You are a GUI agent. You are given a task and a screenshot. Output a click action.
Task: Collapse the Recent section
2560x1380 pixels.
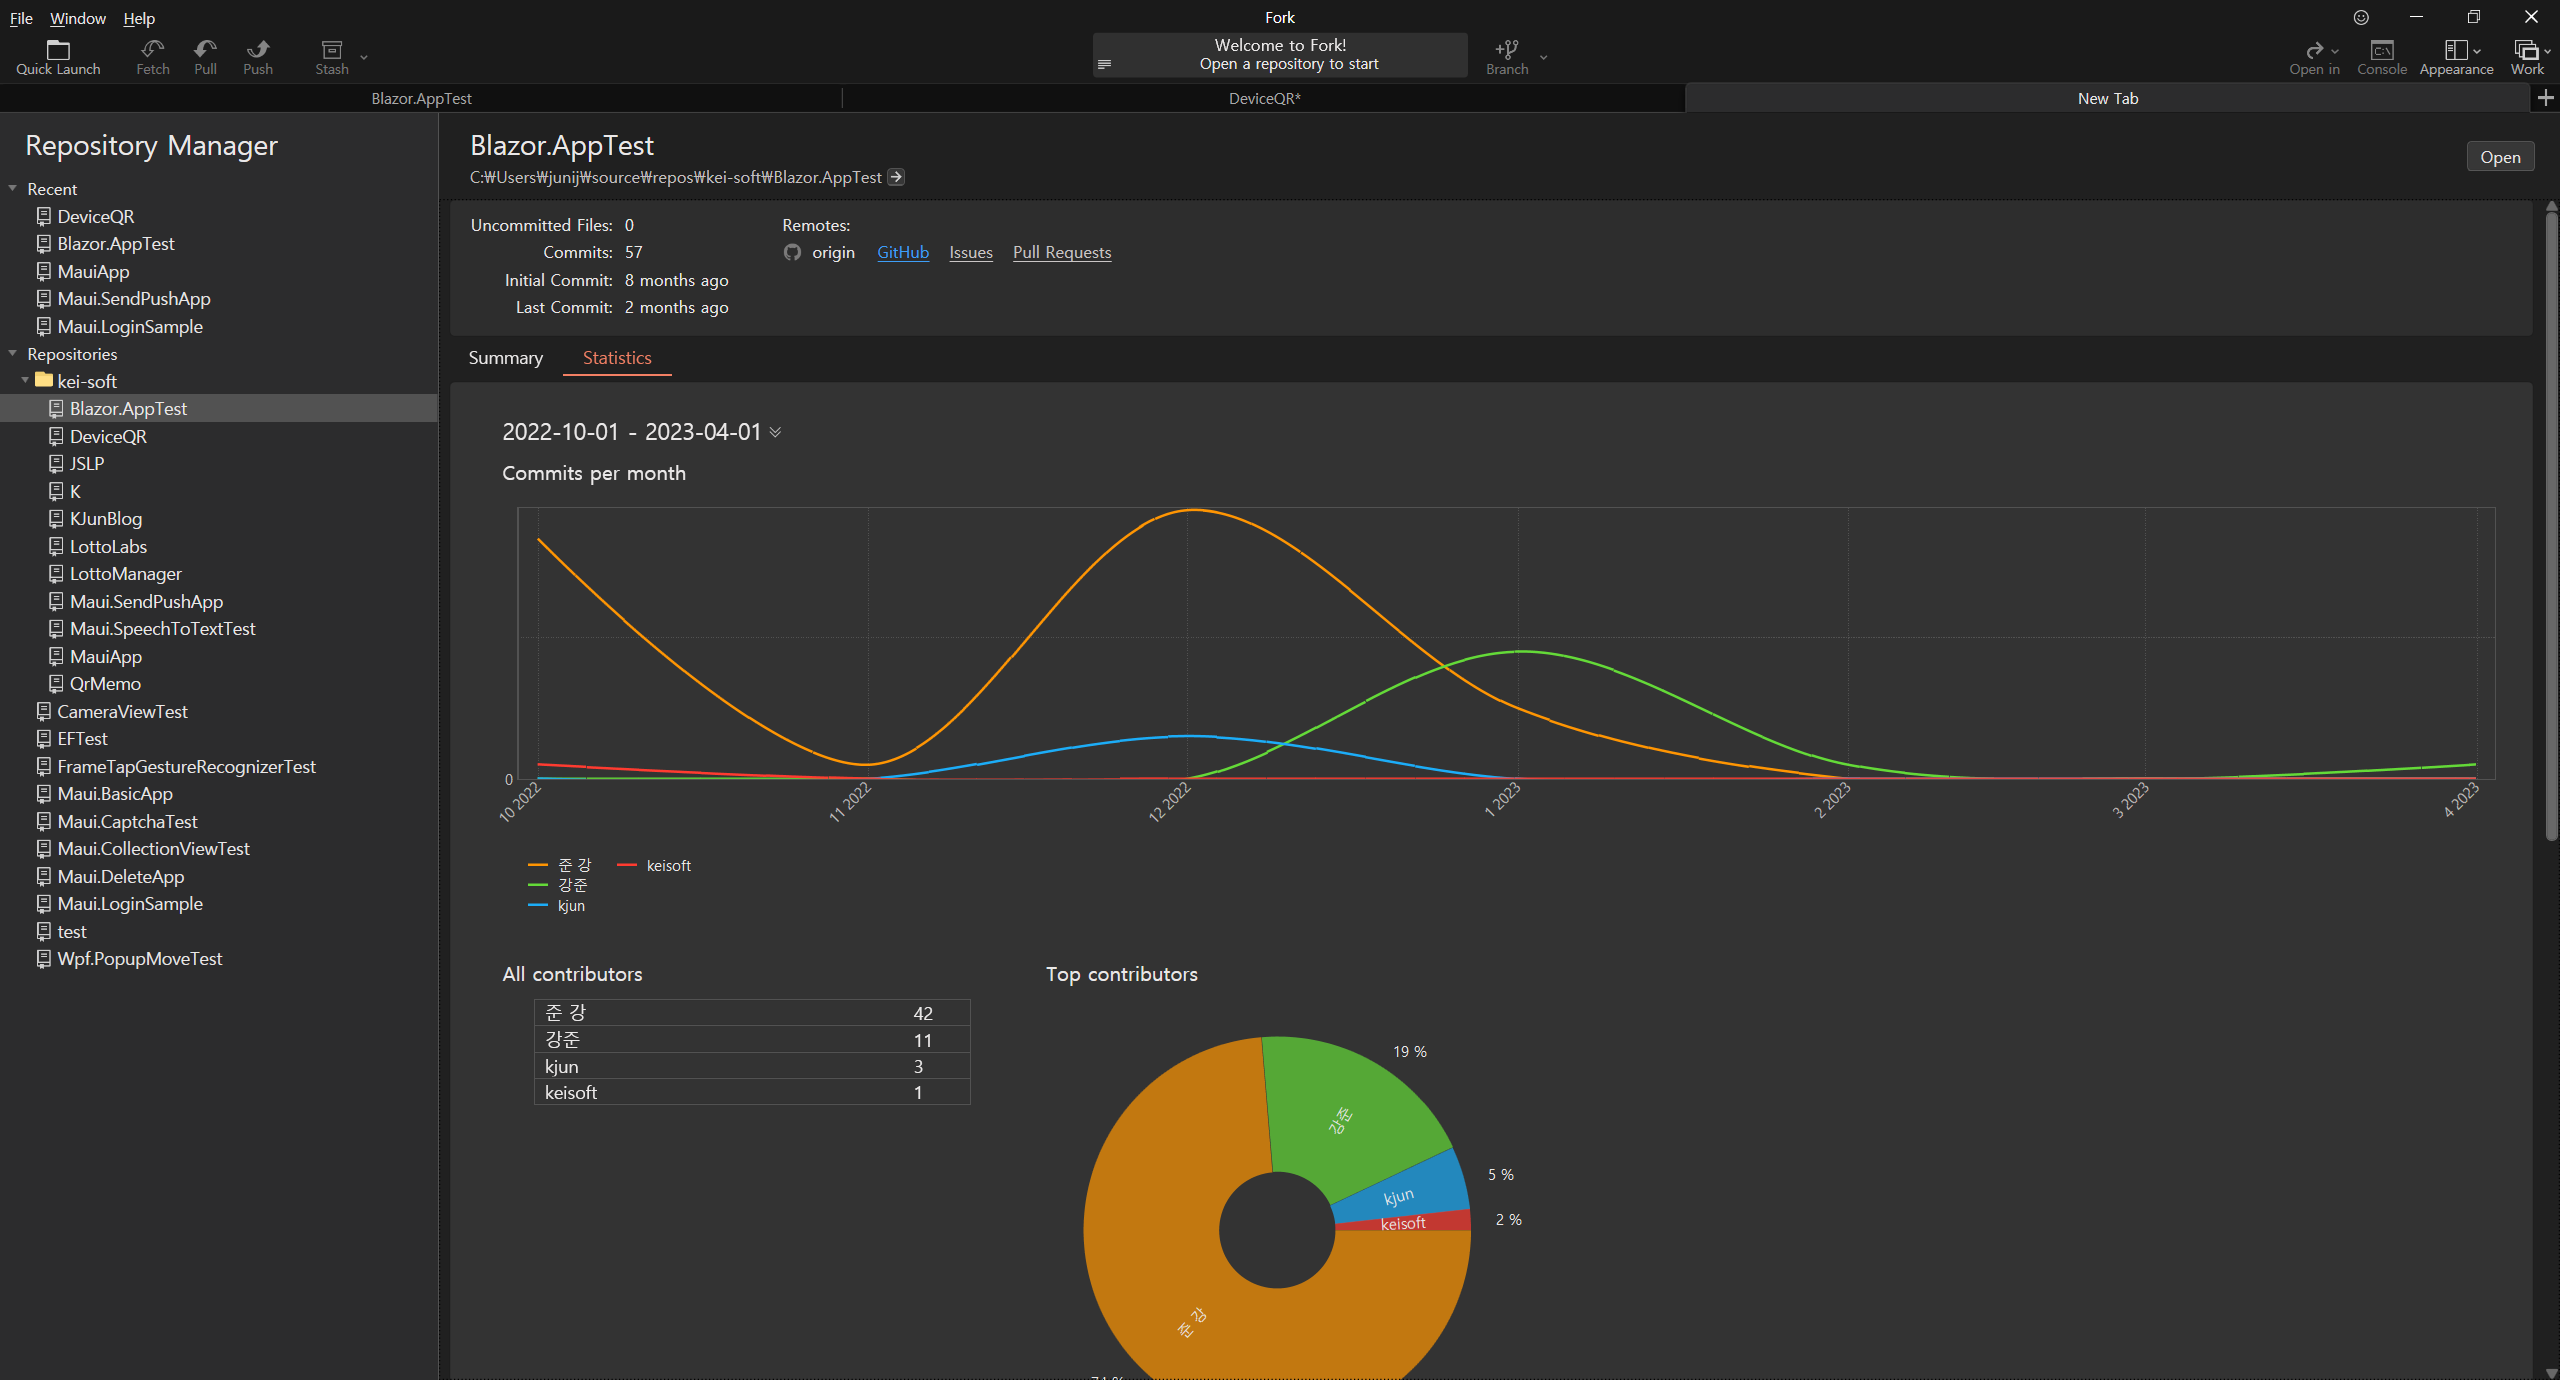(13, 188)
